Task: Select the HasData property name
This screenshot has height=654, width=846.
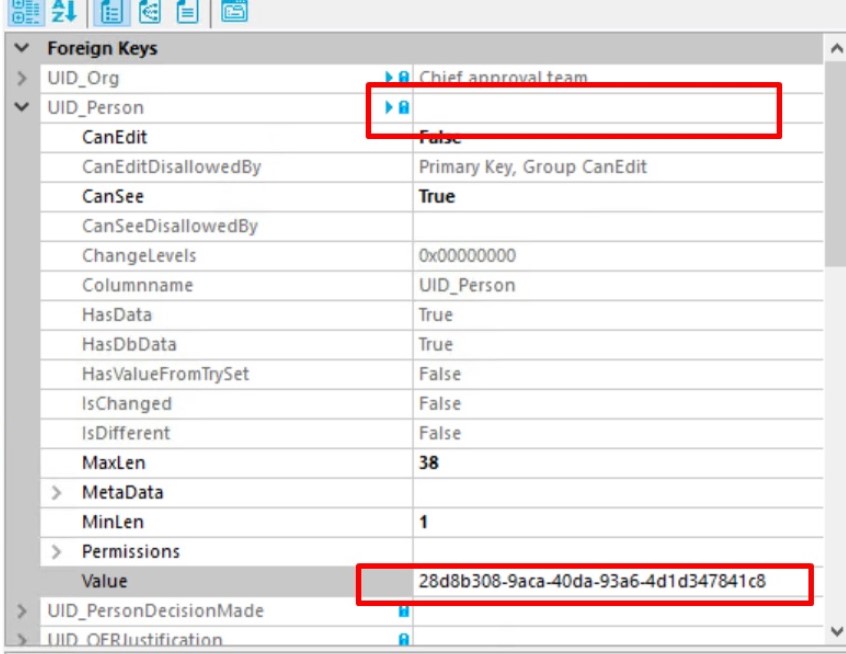Action: [117, 315]
